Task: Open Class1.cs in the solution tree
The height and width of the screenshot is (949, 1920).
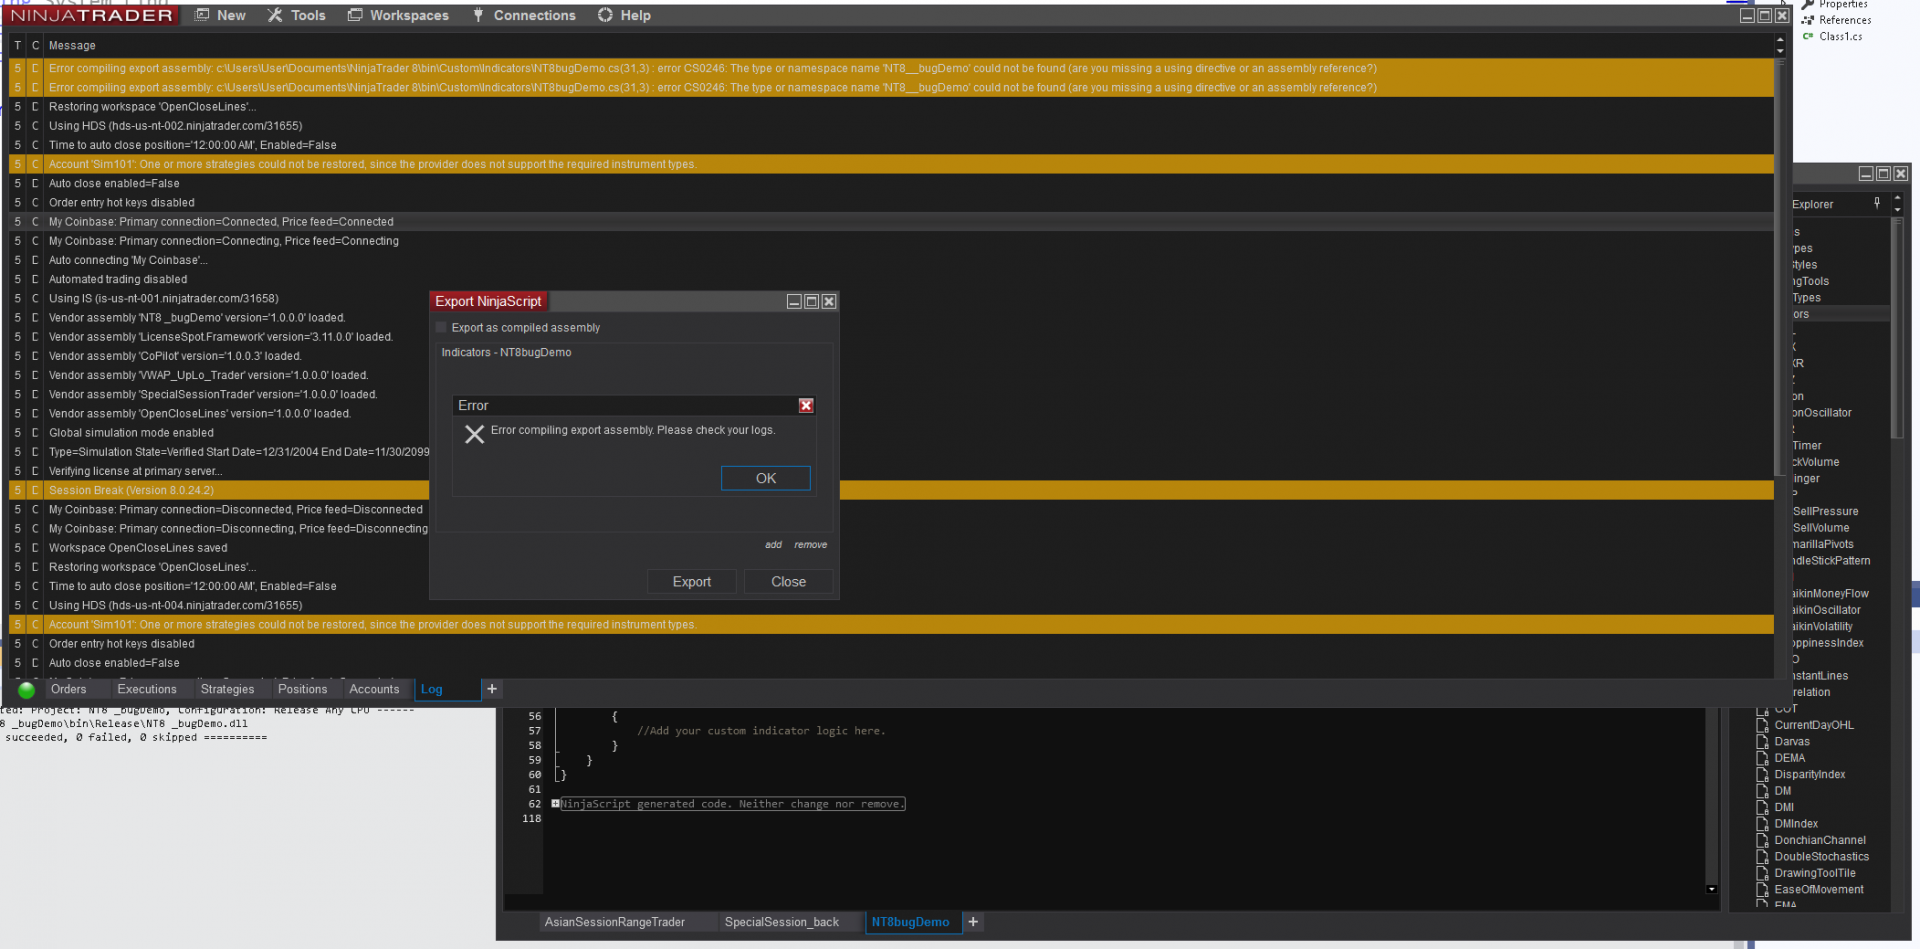Action: tap(1841, 37)
